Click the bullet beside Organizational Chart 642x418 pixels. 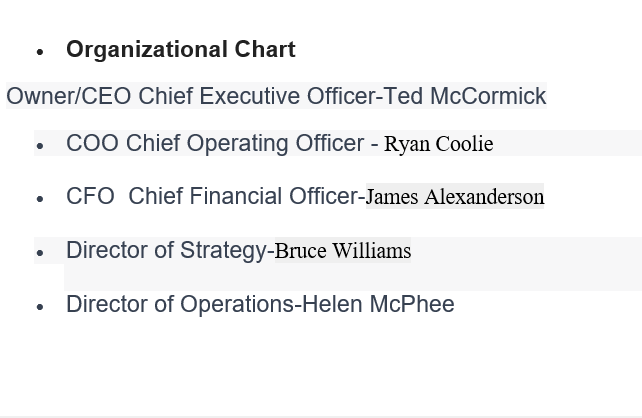(x=40, y=52)
